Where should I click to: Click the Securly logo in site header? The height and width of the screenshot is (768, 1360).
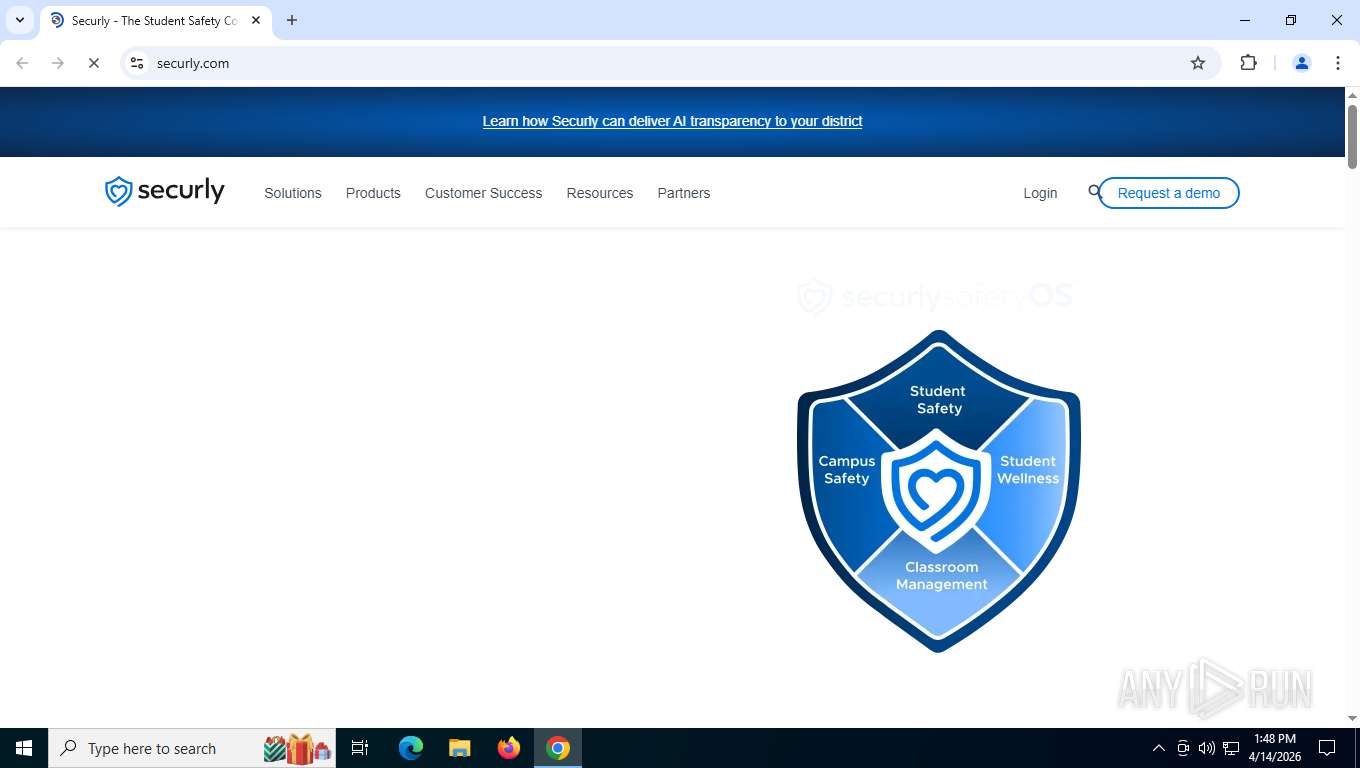pos(165,191)
